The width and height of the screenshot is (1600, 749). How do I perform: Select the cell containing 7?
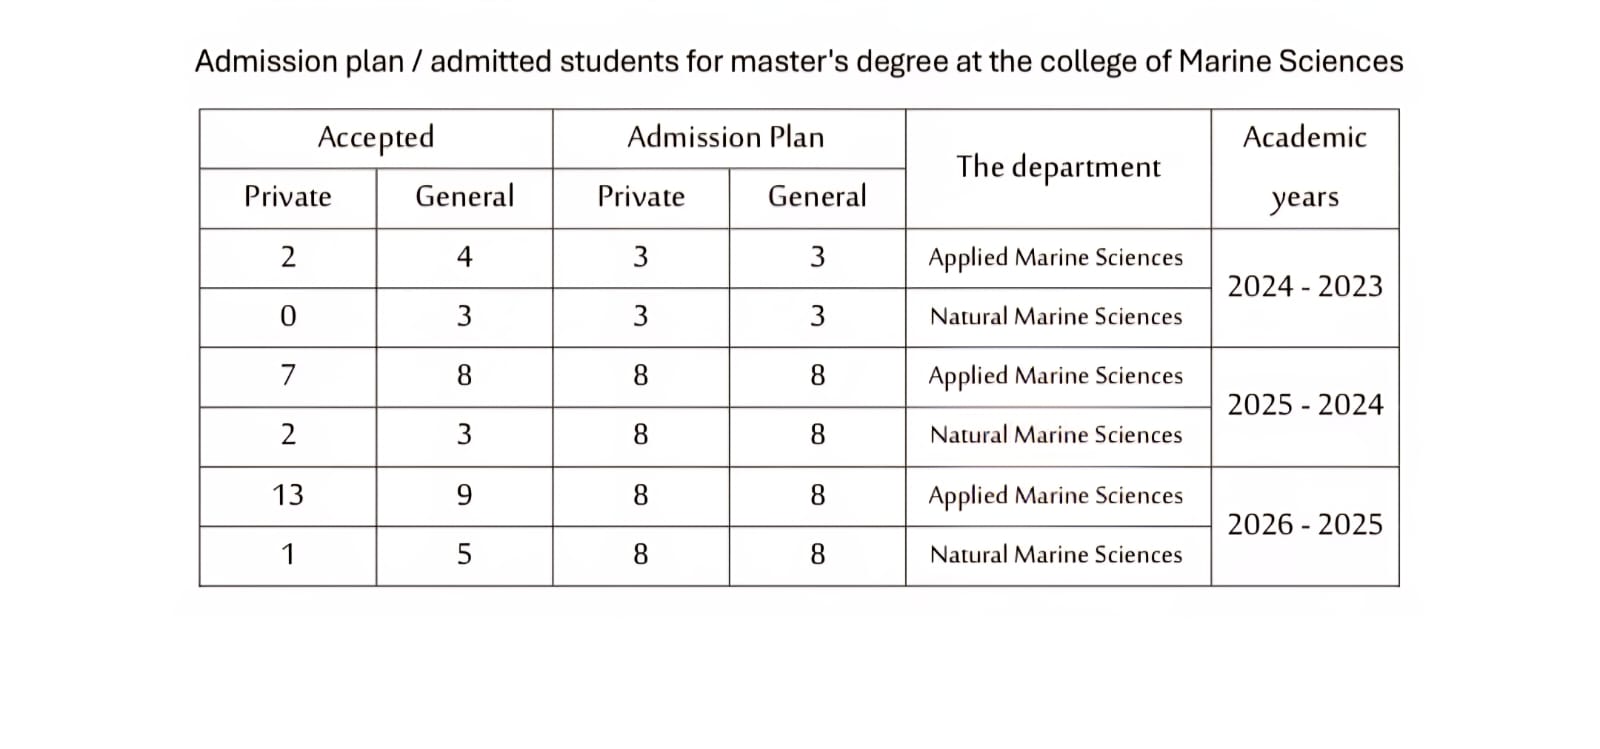288,376
